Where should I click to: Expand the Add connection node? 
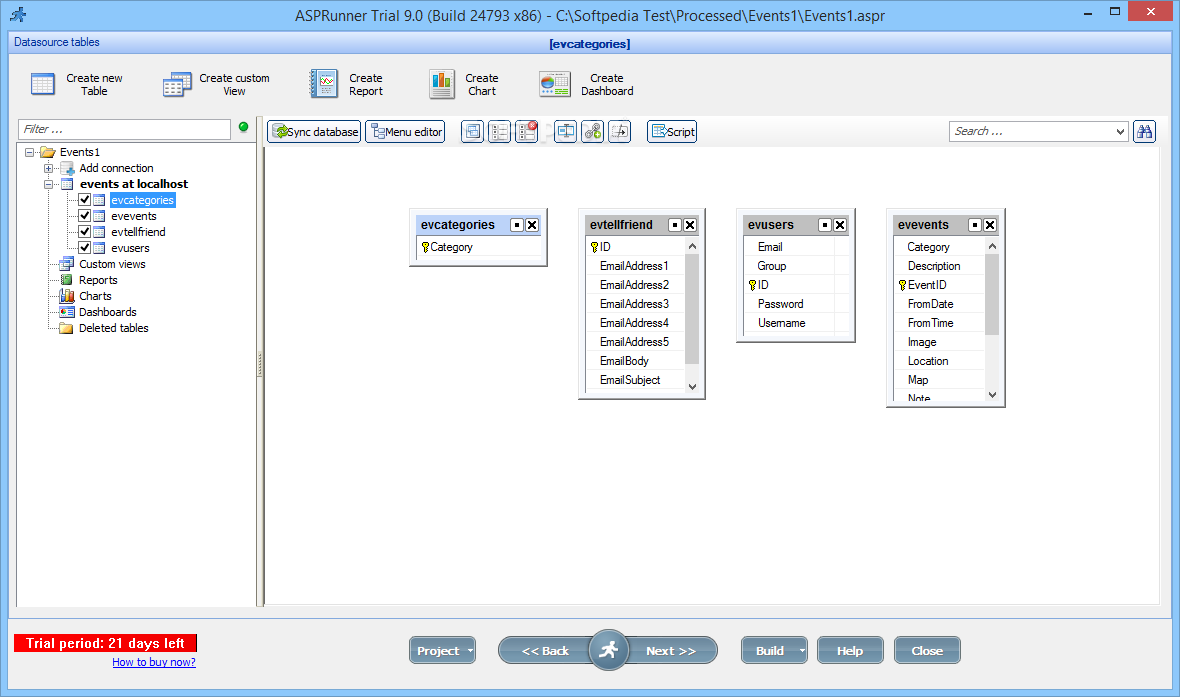click(48, 168)
